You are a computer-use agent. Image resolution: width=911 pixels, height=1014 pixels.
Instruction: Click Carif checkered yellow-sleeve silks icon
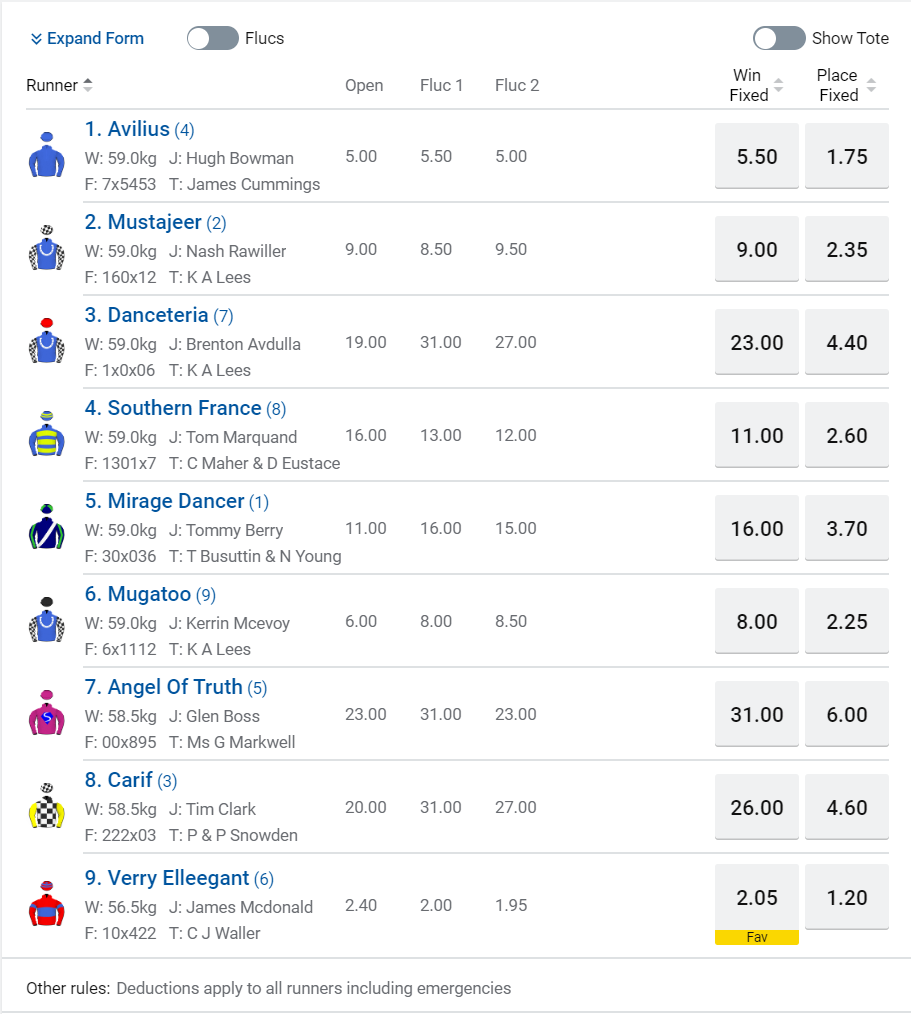pyautogui.click(x=46, y=806)
